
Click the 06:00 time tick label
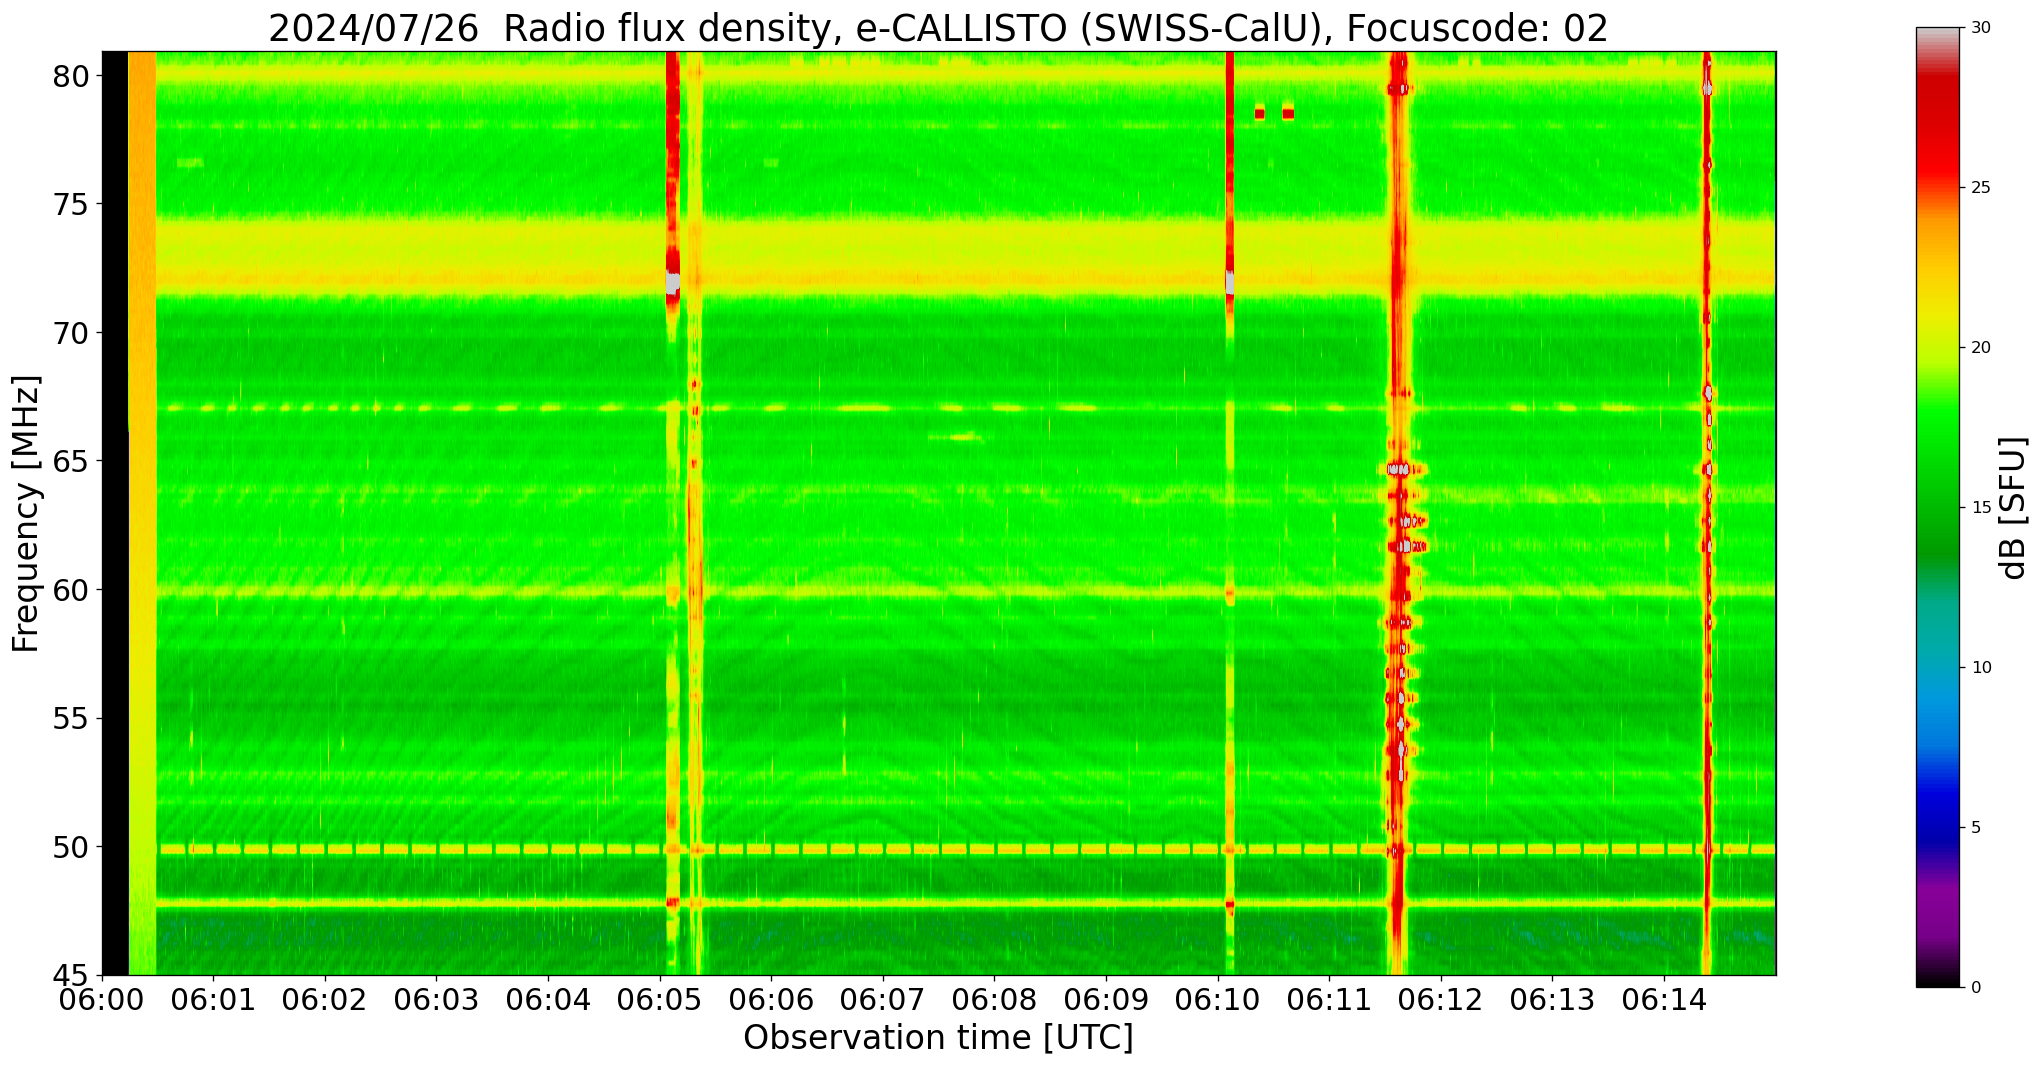(x=101, y=1000)
